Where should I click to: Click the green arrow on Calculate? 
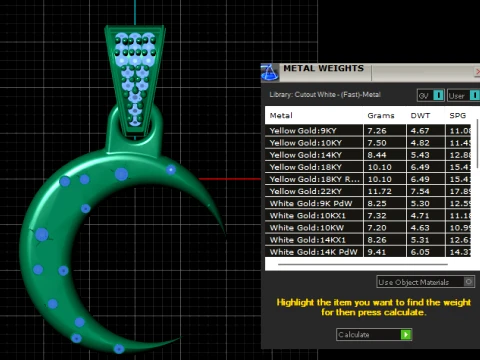coord(406,334)
